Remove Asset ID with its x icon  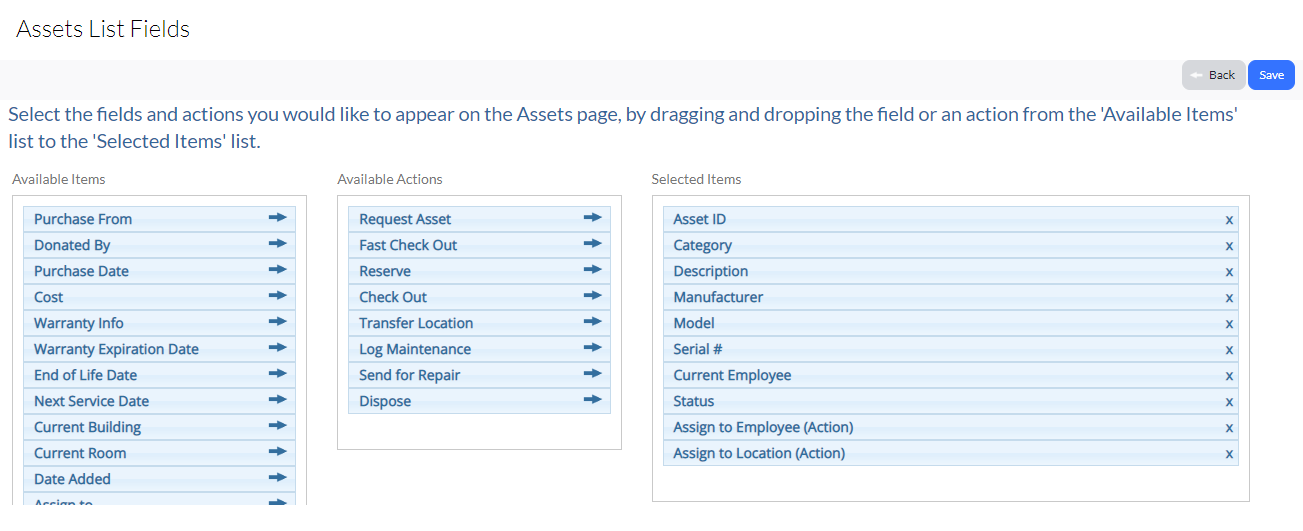1229,220
